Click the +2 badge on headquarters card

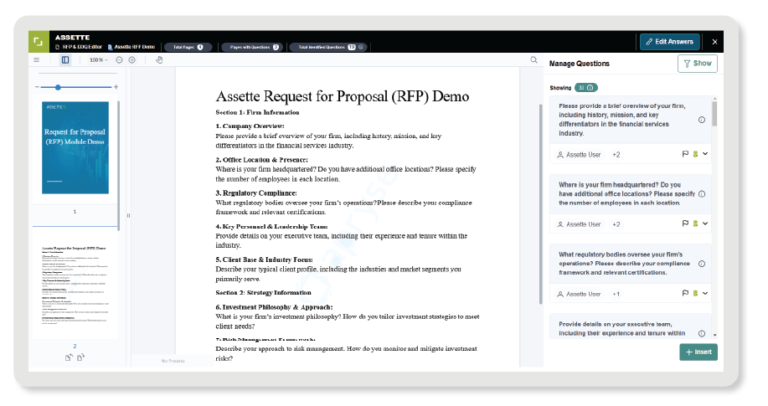616,224
